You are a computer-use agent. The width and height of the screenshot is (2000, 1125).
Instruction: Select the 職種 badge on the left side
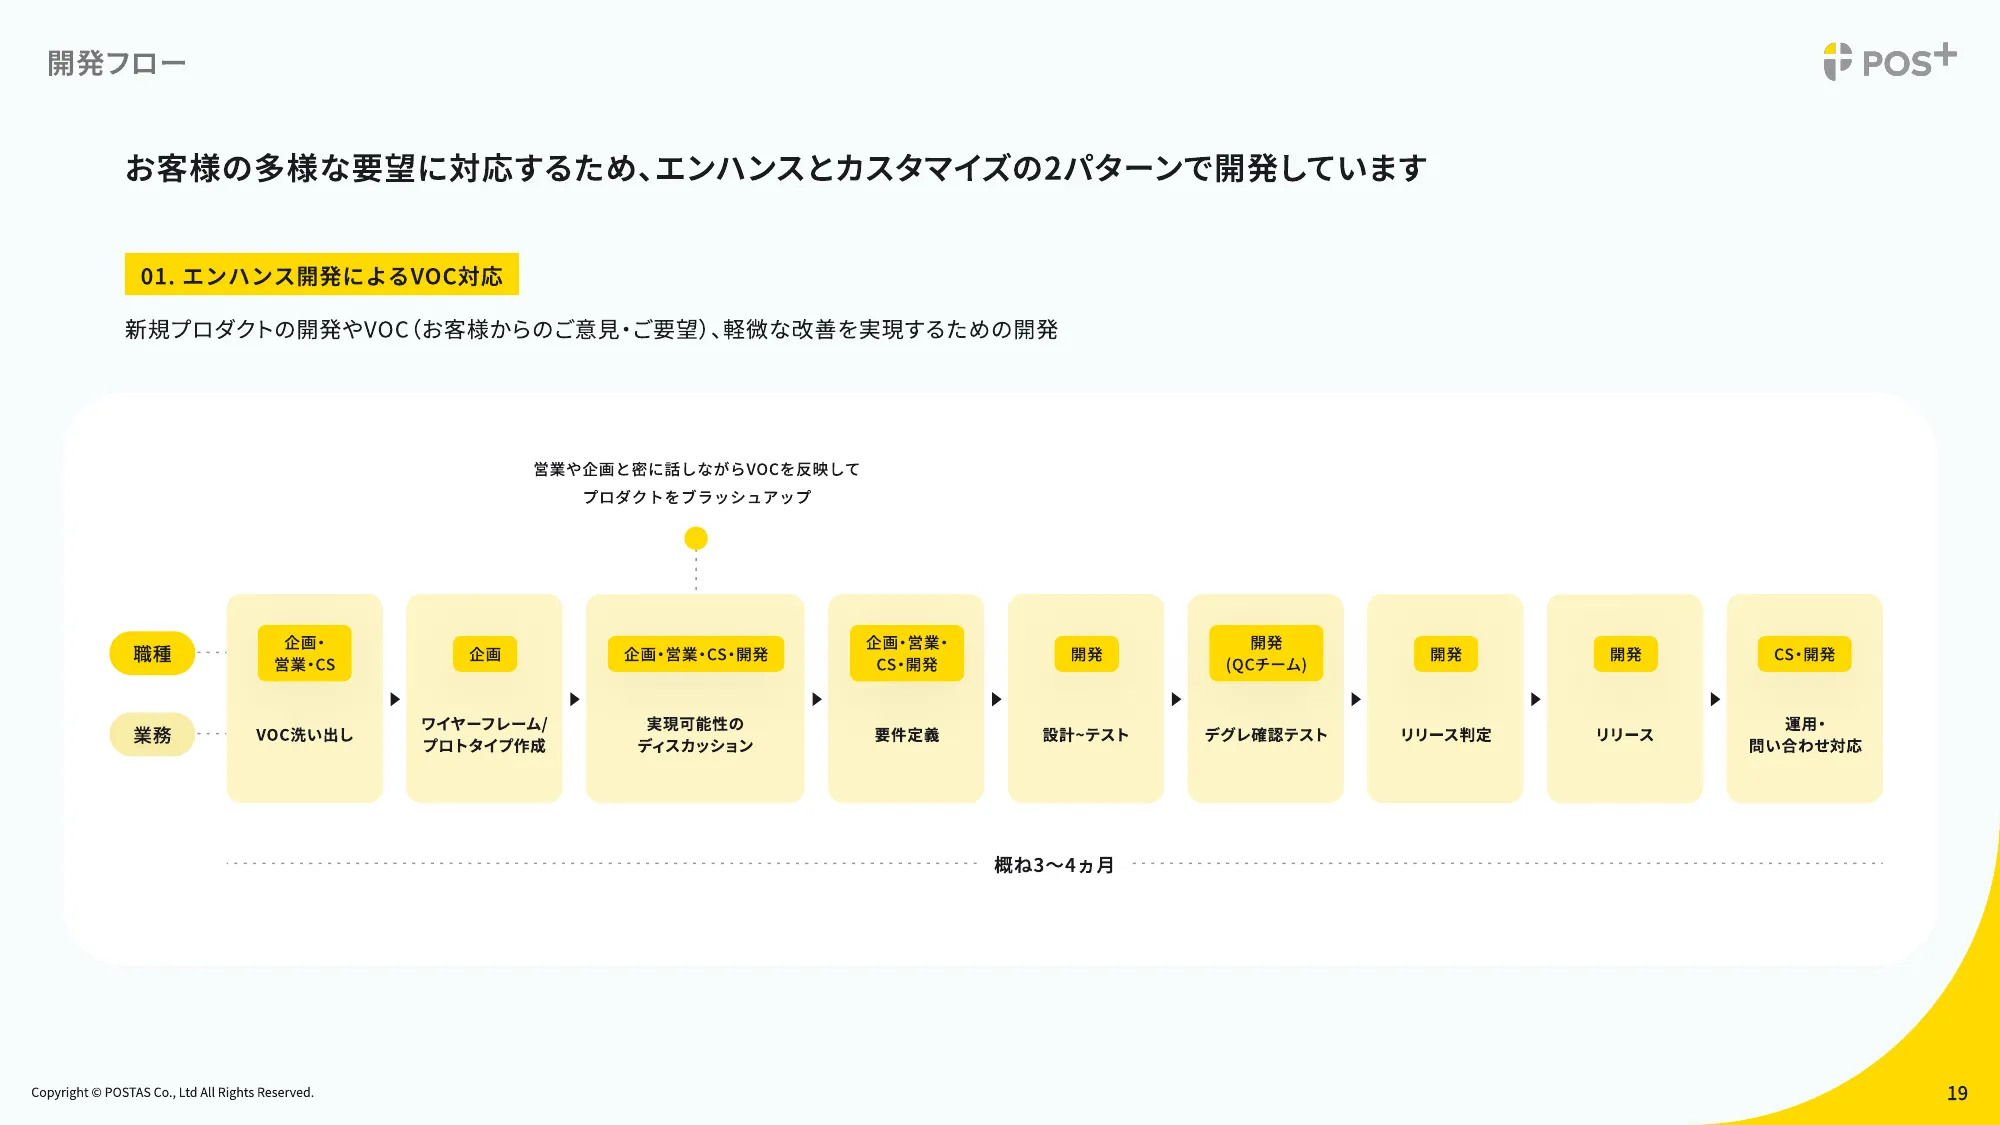coord(151,652)
